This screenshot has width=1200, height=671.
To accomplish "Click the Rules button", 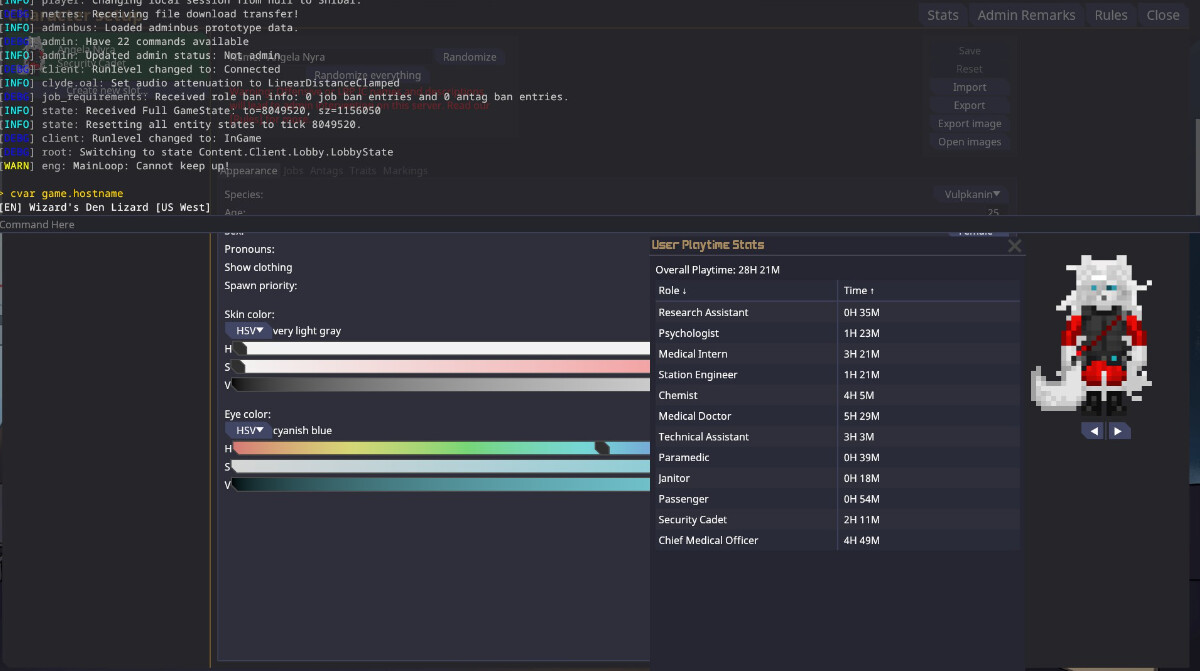I will [1110, 15].
